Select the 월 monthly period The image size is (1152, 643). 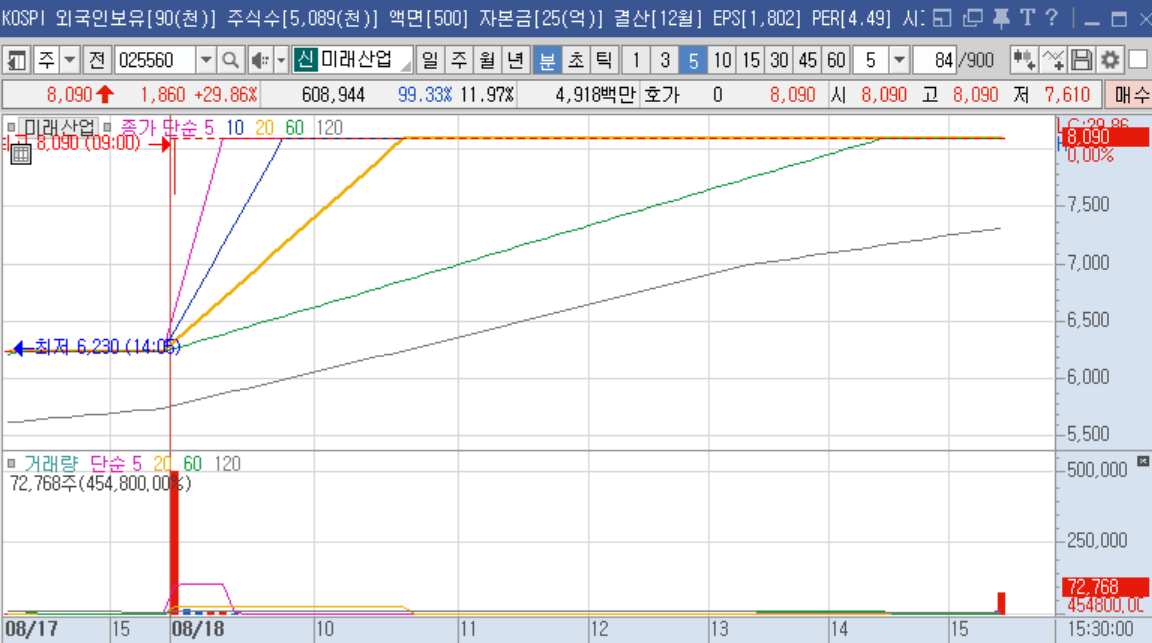point(487,60)
